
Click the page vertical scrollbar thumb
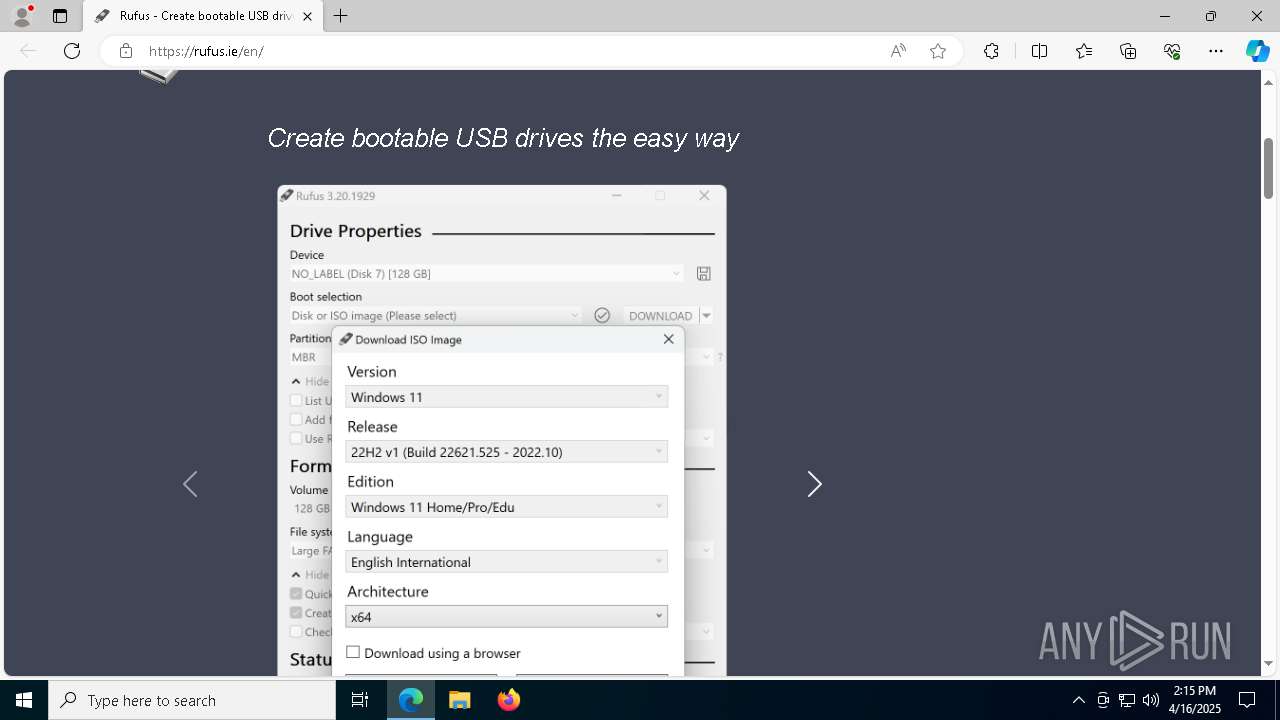1269,168
